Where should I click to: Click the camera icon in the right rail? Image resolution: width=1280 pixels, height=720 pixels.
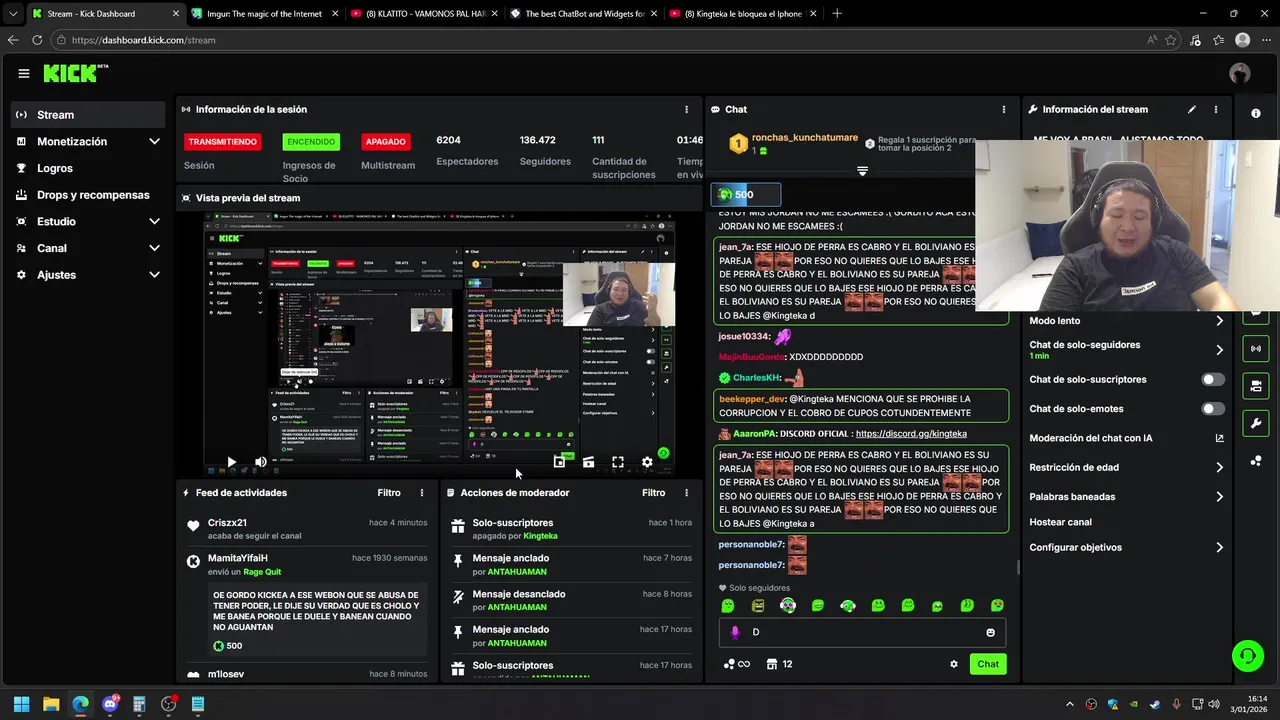1256,386
